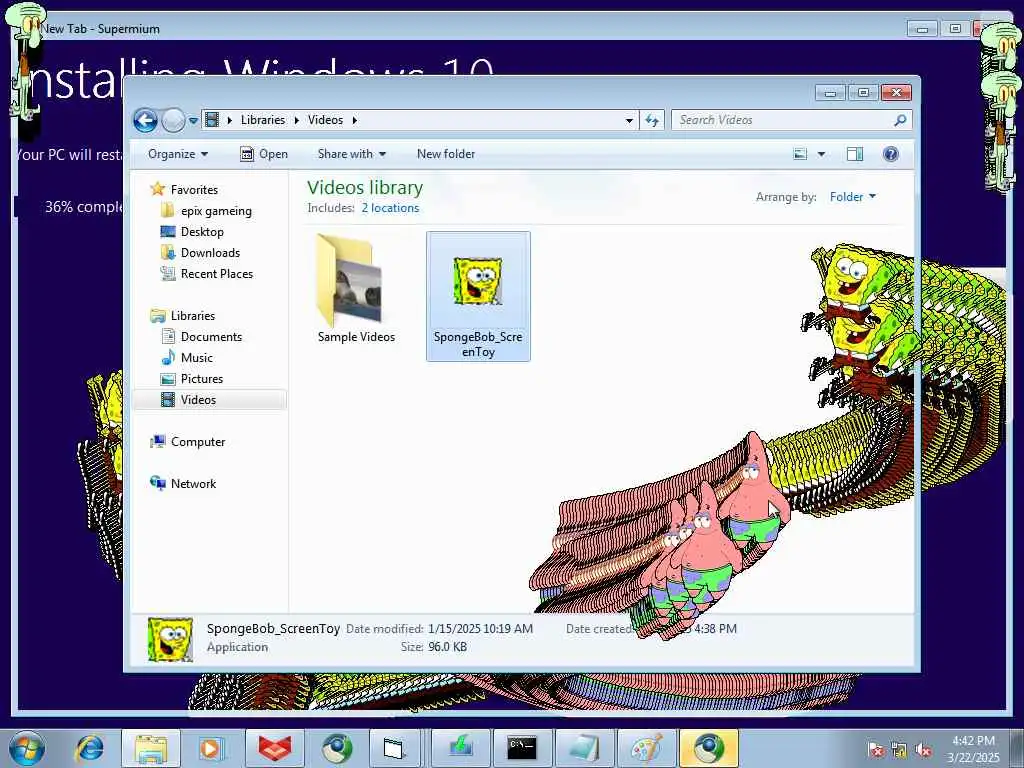The image size is (1024, 768).
Task: Open Computer in the navigation pane
Action: click(x=197, y=442)
